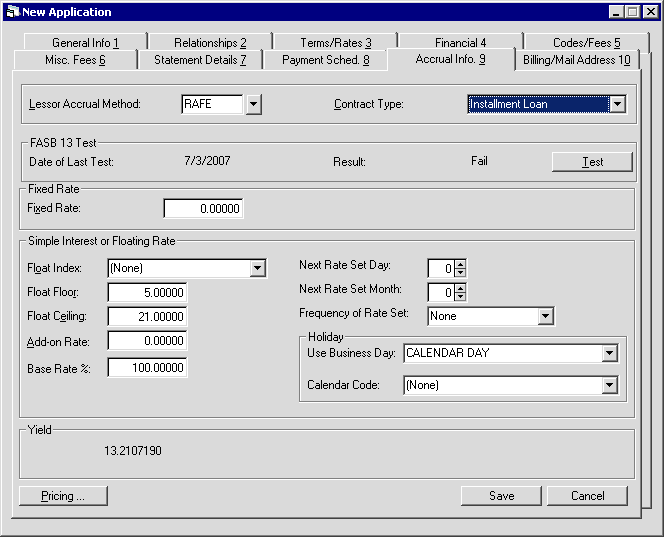This screenshot has width=664, height=537.
Task: Click the Cancel button
Action: click(587, 495)
